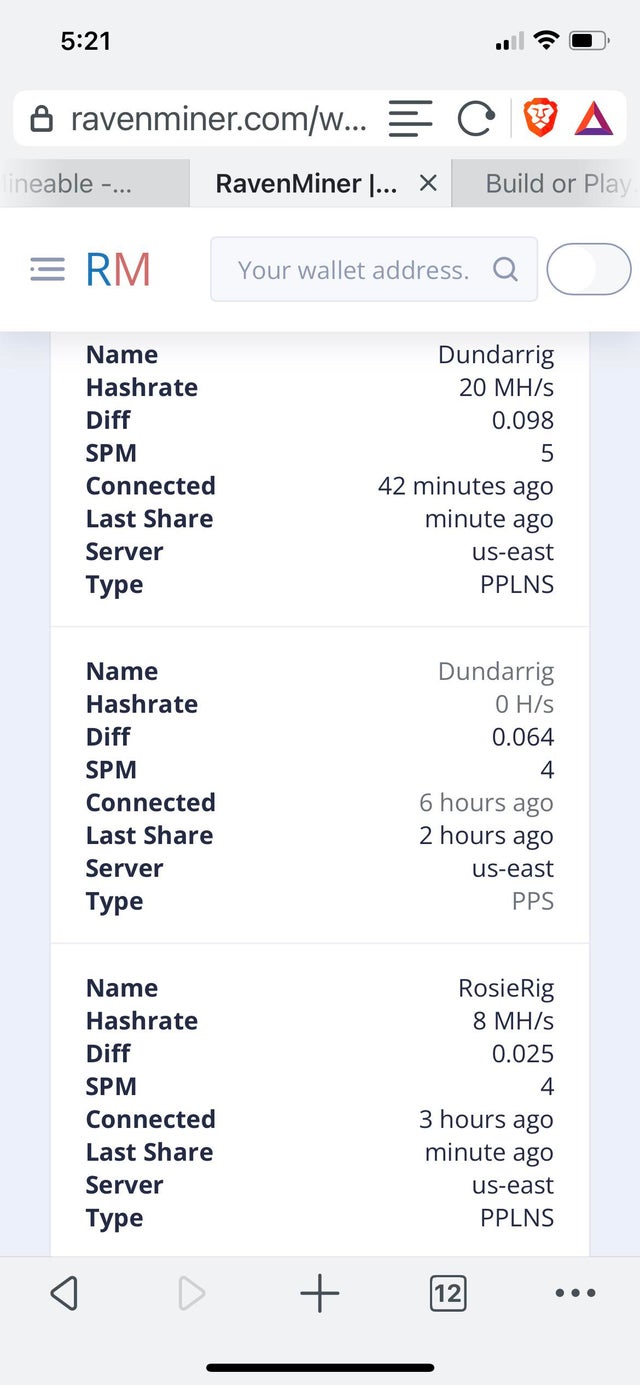Close the RavenMiner tab

(428, 183)
